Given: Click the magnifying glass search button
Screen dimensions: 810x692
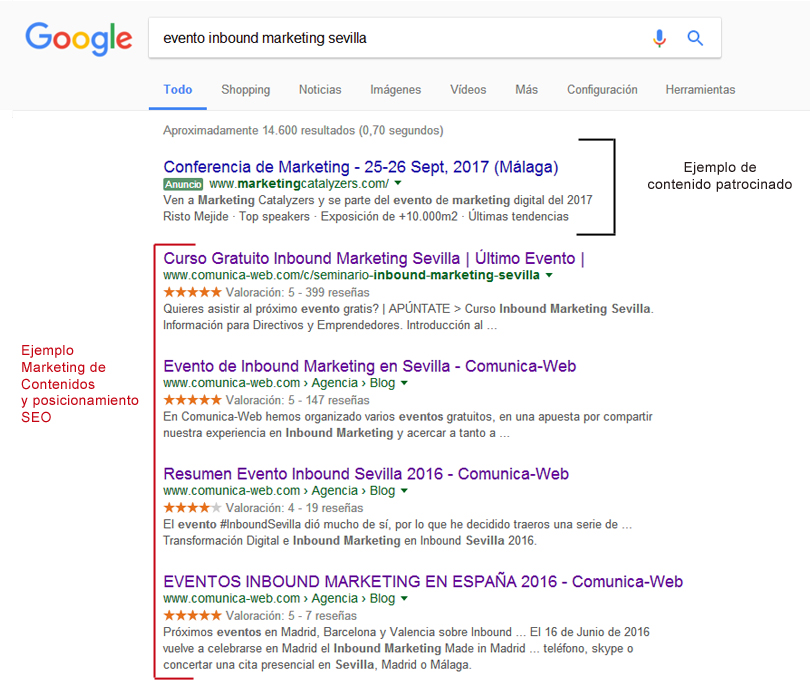Looking at the screenshot, I should [695, 38].
